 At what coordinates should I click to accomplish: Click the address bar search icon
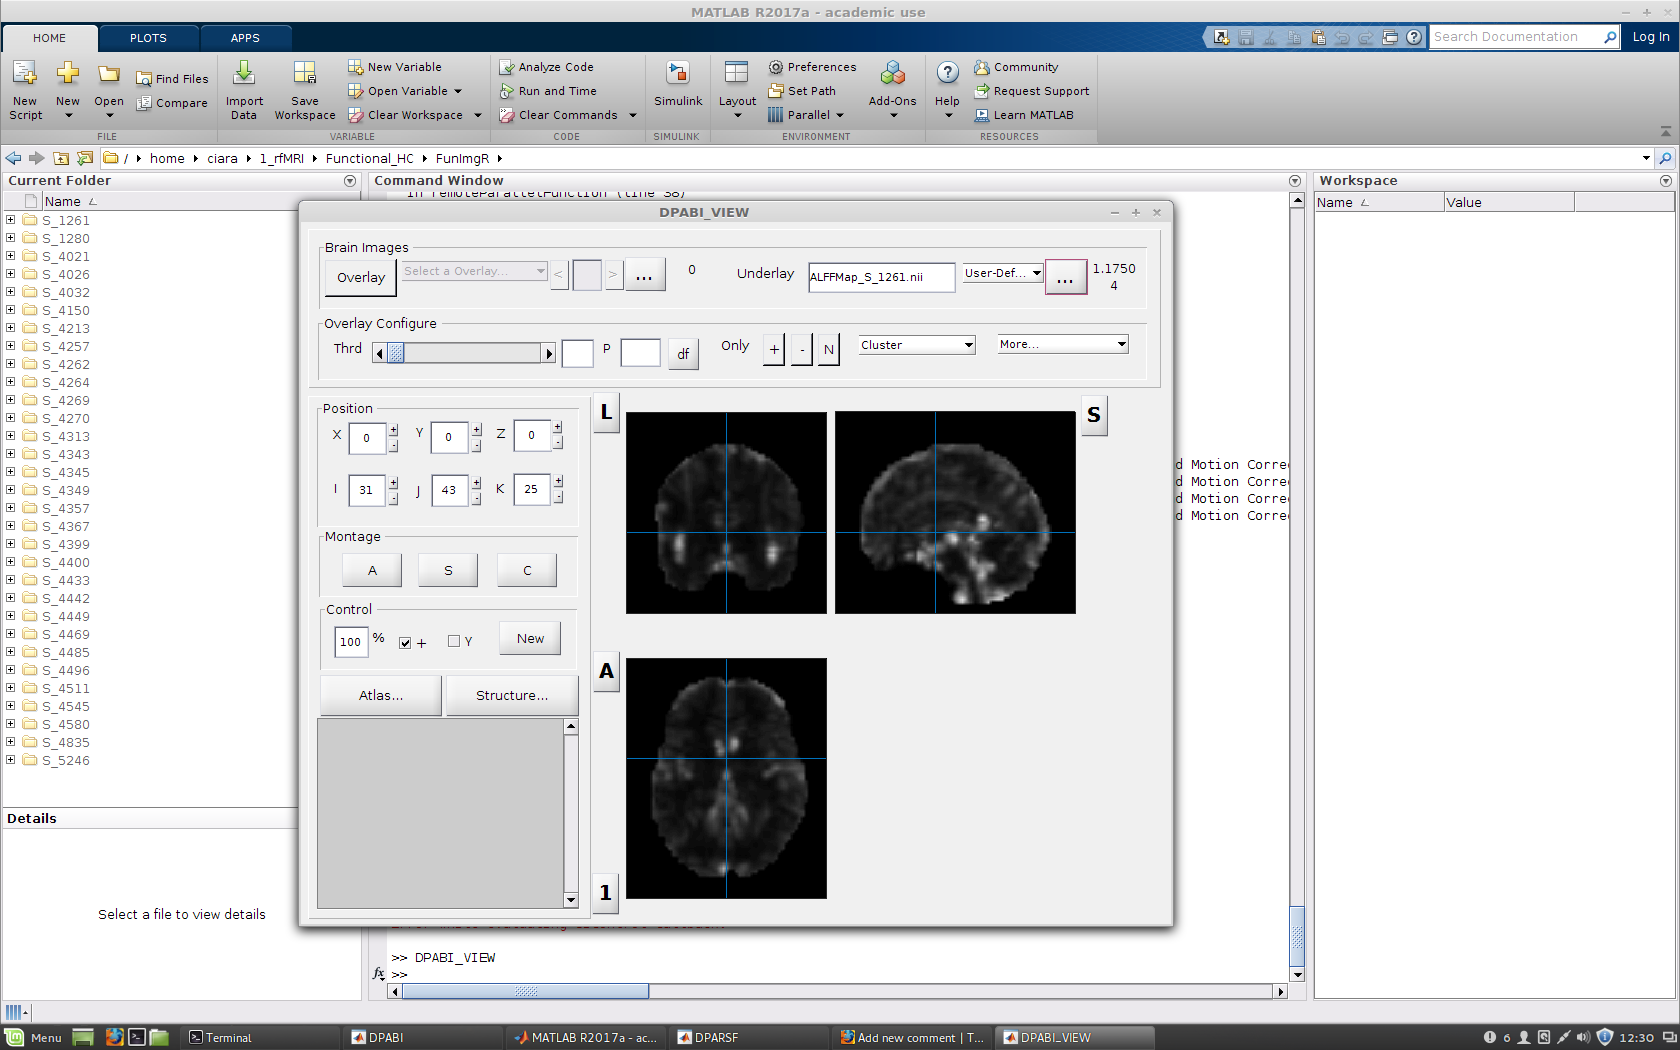1665,158
